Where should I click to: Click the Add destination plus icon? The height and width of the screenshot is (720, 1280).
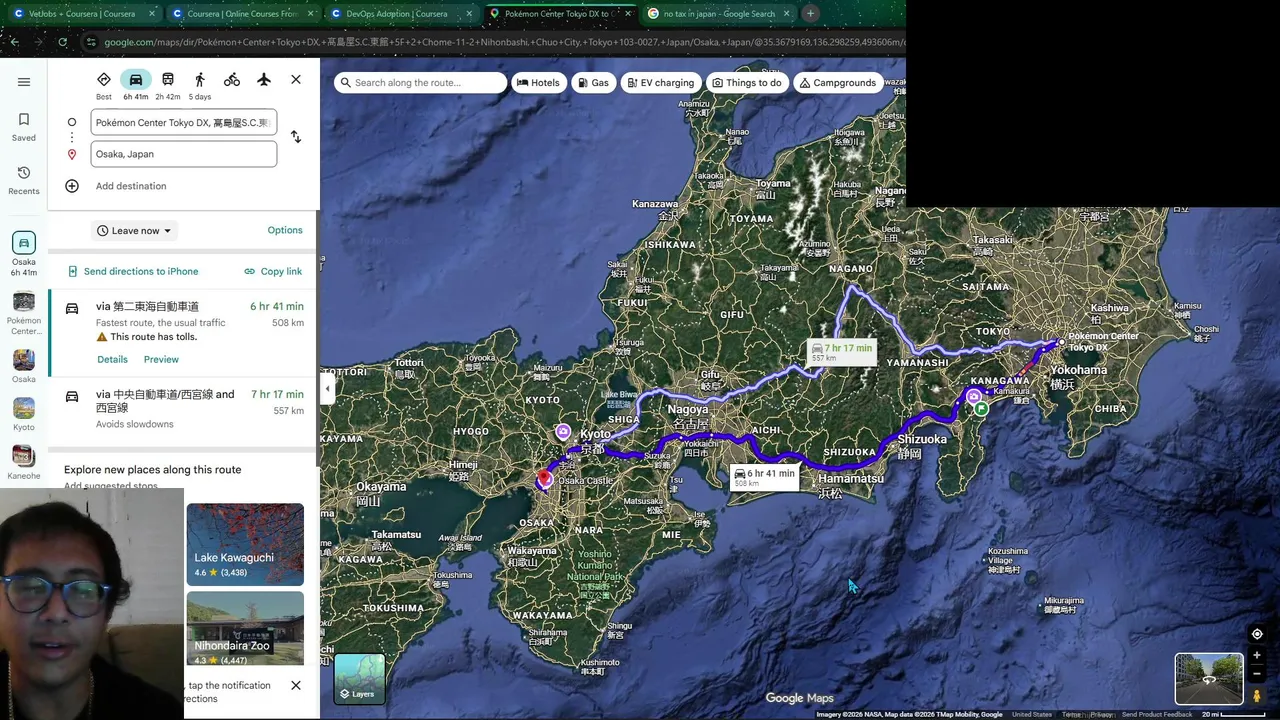pos(72,186)
